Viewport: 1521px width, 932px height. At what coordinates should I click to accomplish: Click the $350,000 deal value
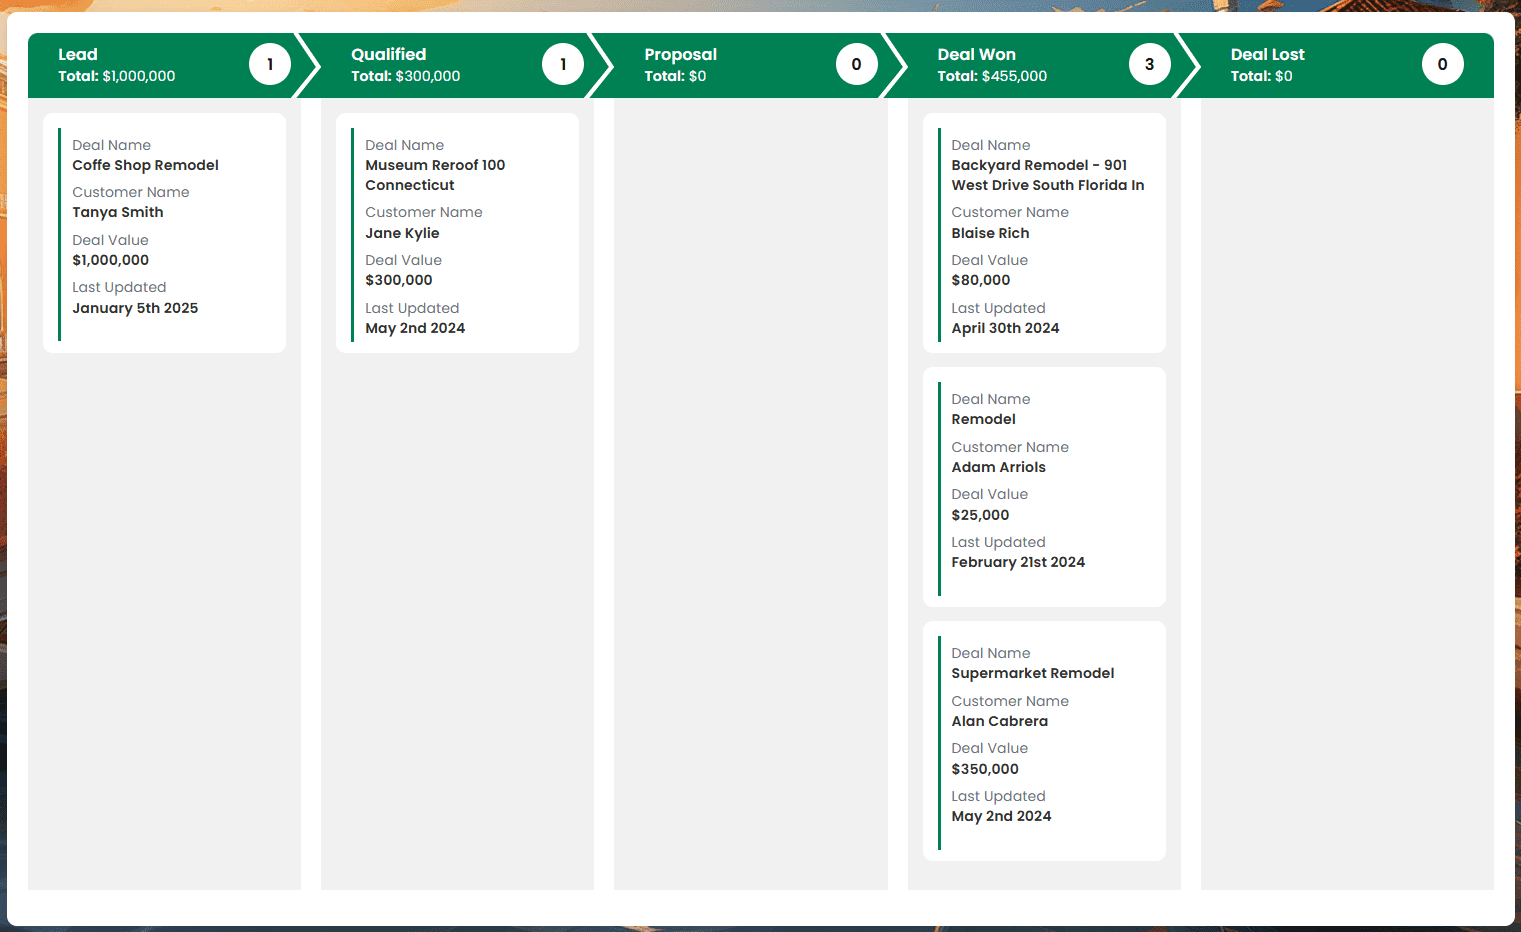[985, 769]
